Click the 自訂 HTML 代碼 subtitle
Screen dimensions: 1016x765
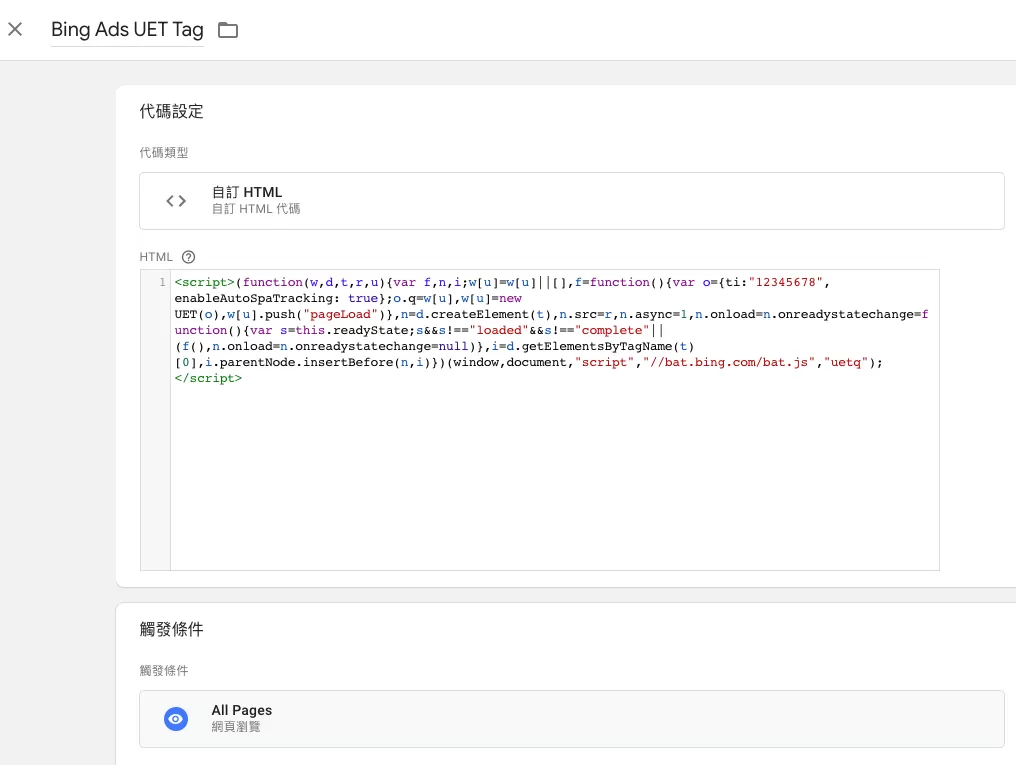256,209
